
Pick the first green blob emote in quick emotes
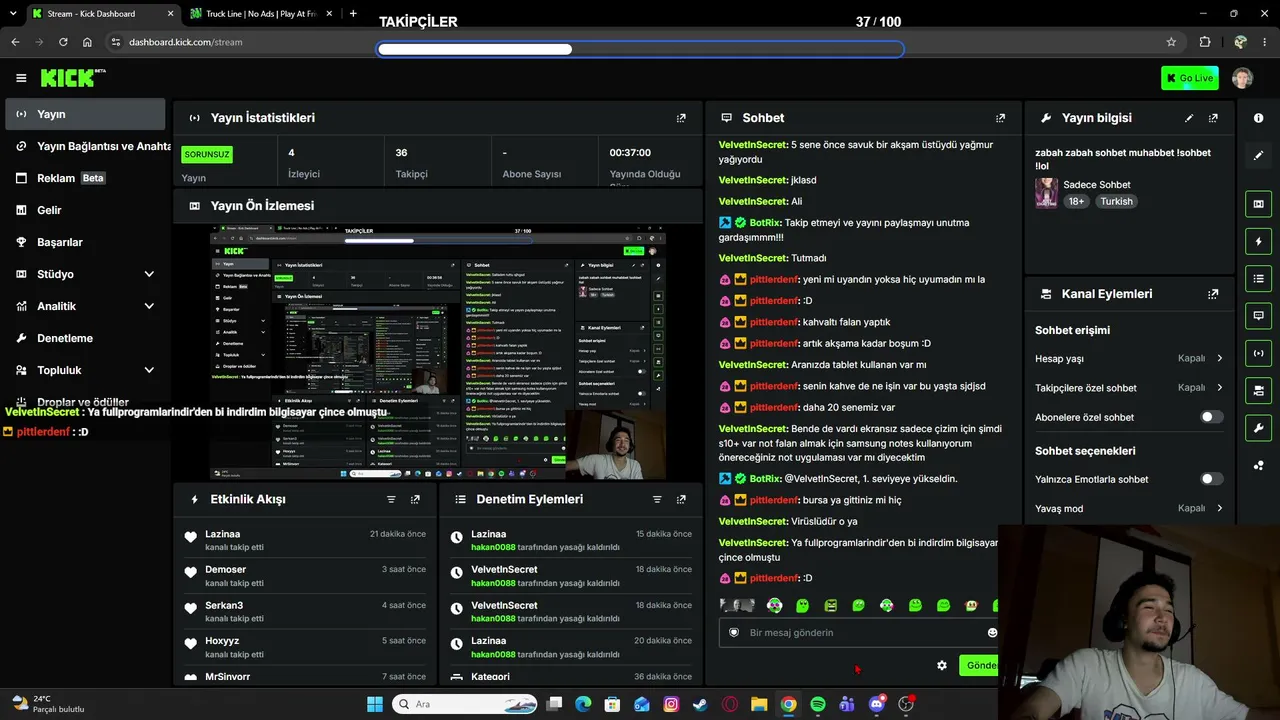802,605
